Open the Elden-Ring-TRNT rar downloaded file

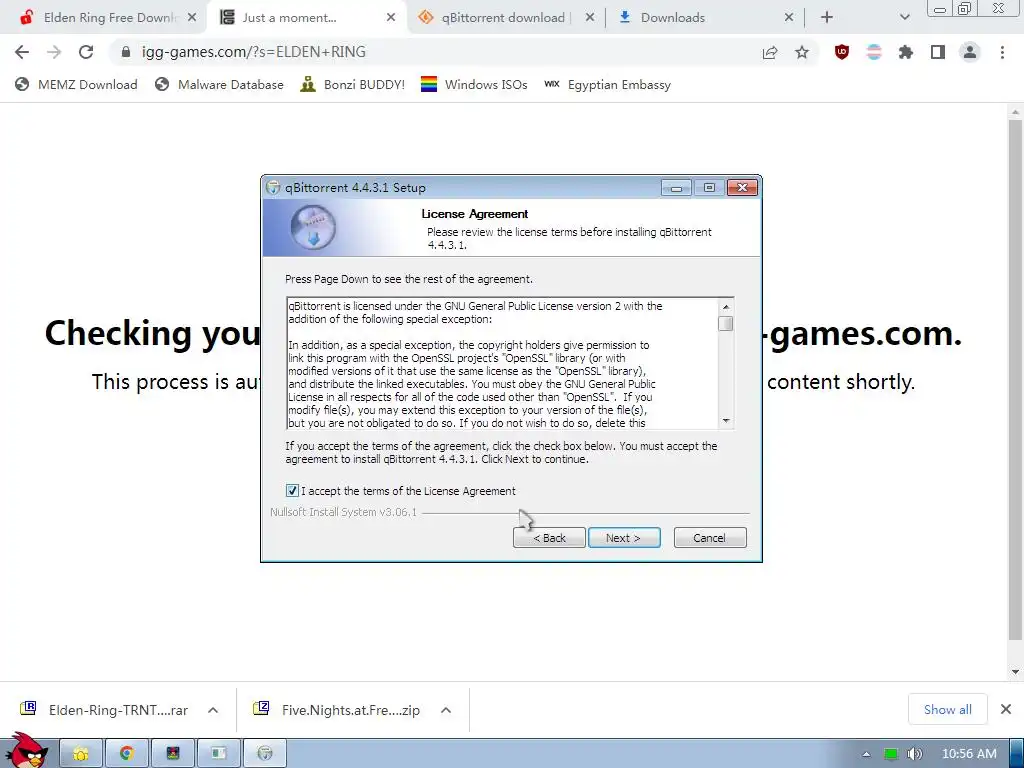pos(104,710)
